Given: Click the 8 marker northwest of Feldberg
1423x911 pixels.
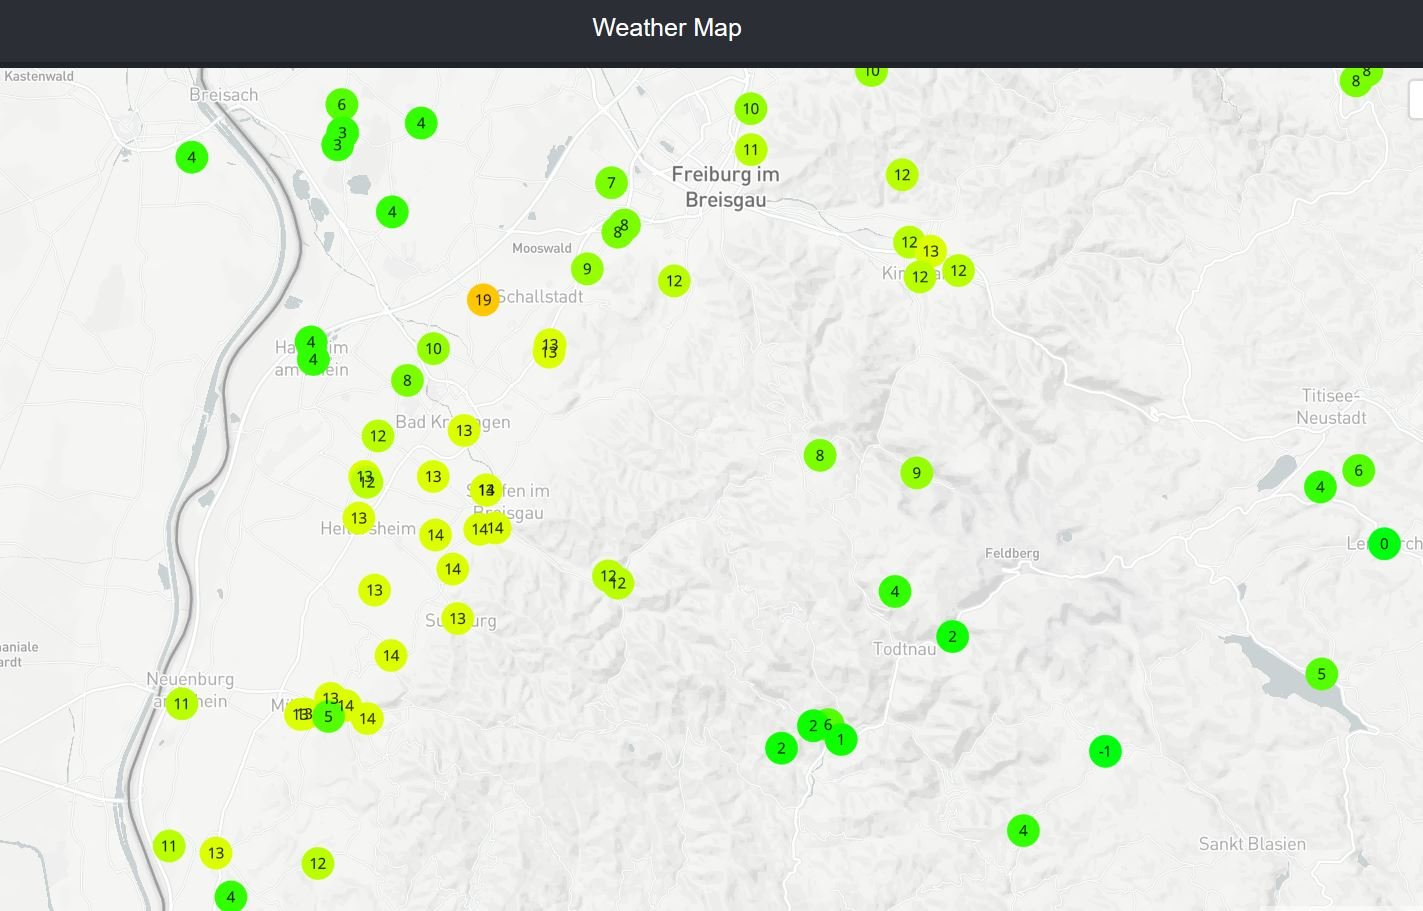Looking at the screenshot, I should [x=820, y=456].
